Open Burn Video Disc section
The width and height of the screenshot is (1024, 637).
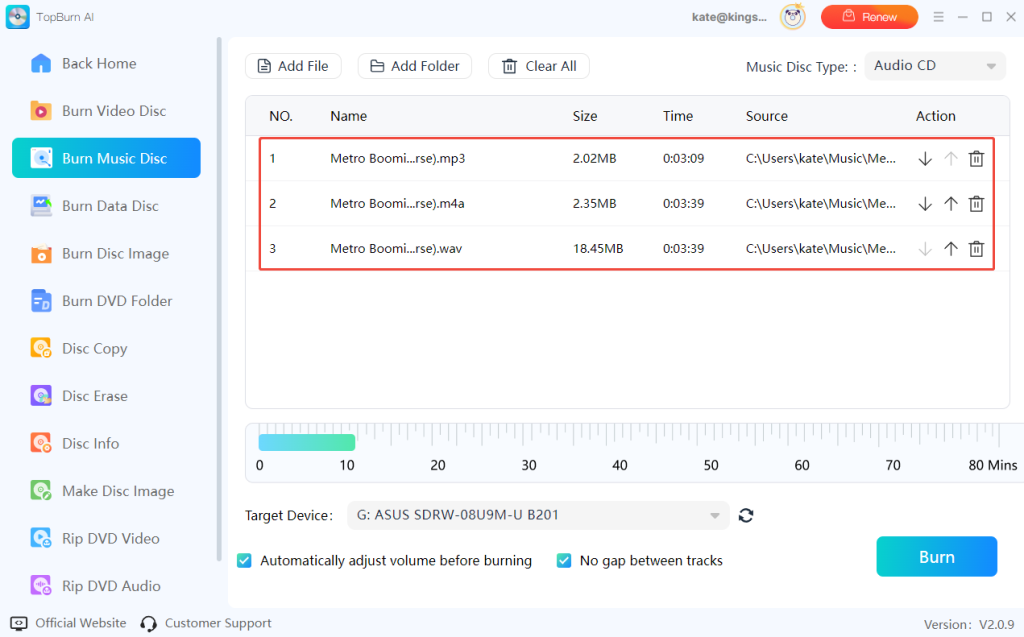(113, 111)
